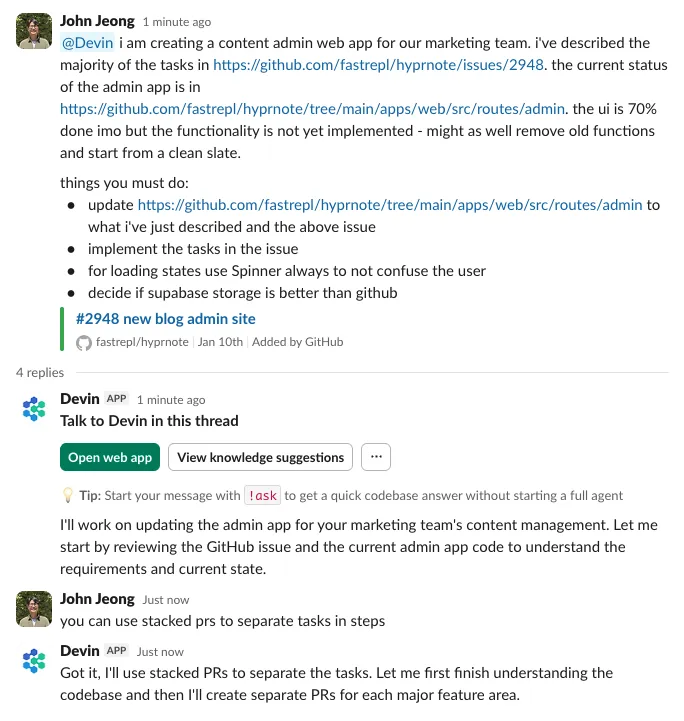Image resolution: width=684 pixels, height=721 pixels.
Task: Click the '4 replies' thread count
Action: (40, 372)
